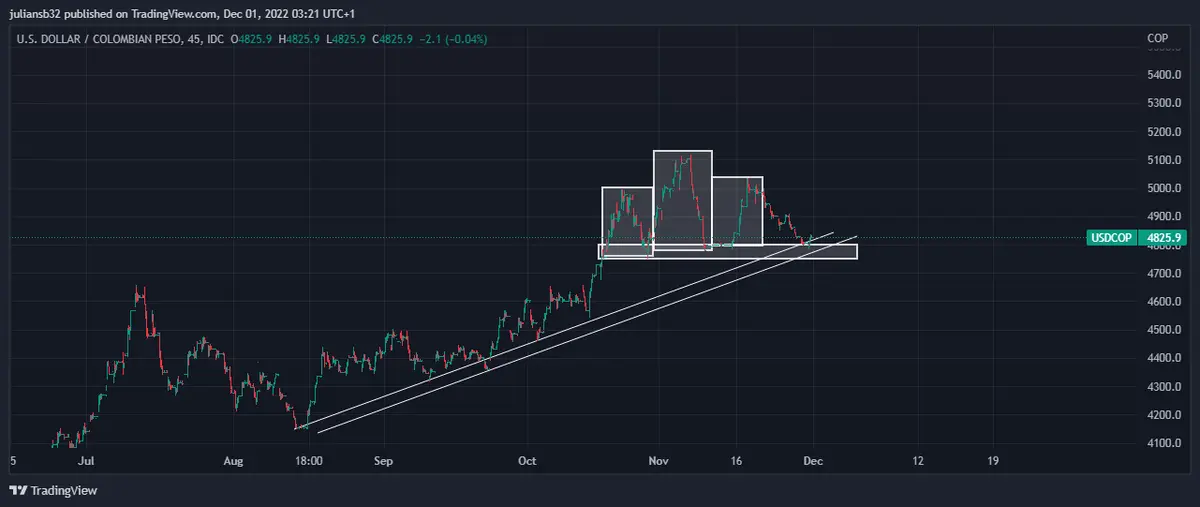Image resolution: width=1200 pixels, height=507 pixels.
Task: Select the tallest head rectangle drawing
Action: [683, 151]
